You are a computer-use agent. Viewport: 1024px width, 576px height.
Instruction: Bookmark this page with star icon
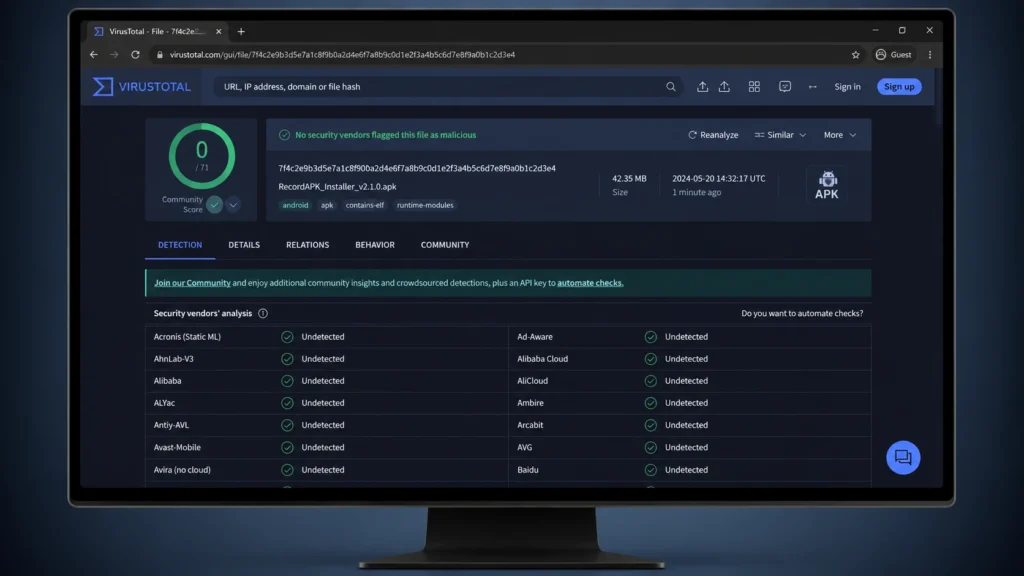(x=856, y=55)
